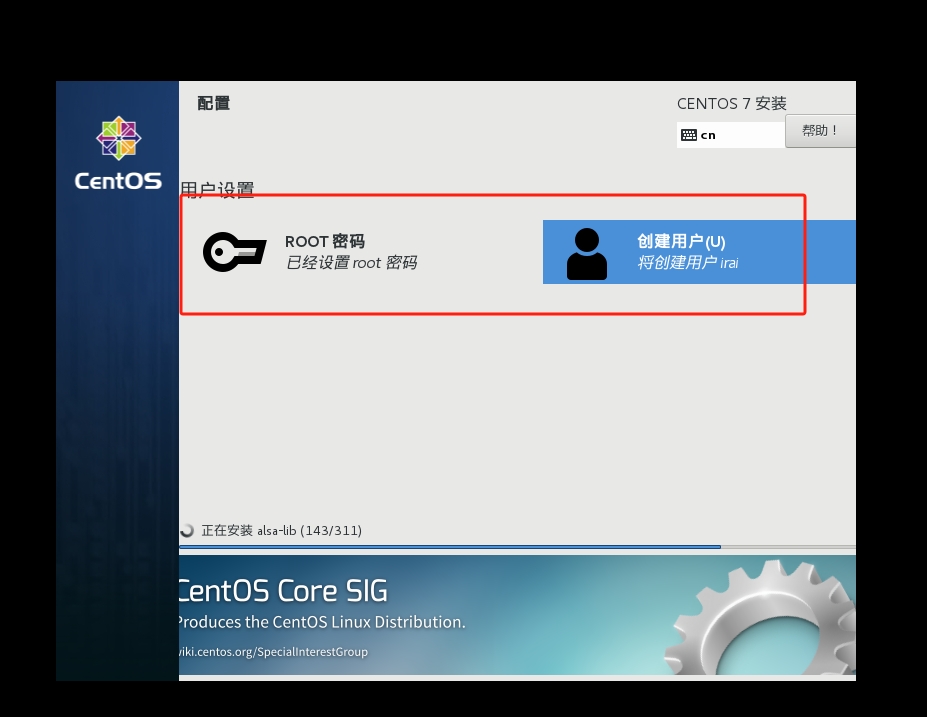The height and width of the screenshot is (717, 927).
Task: Click the key icon beside ROOT 密码
Action: click(x=235, y=252)
